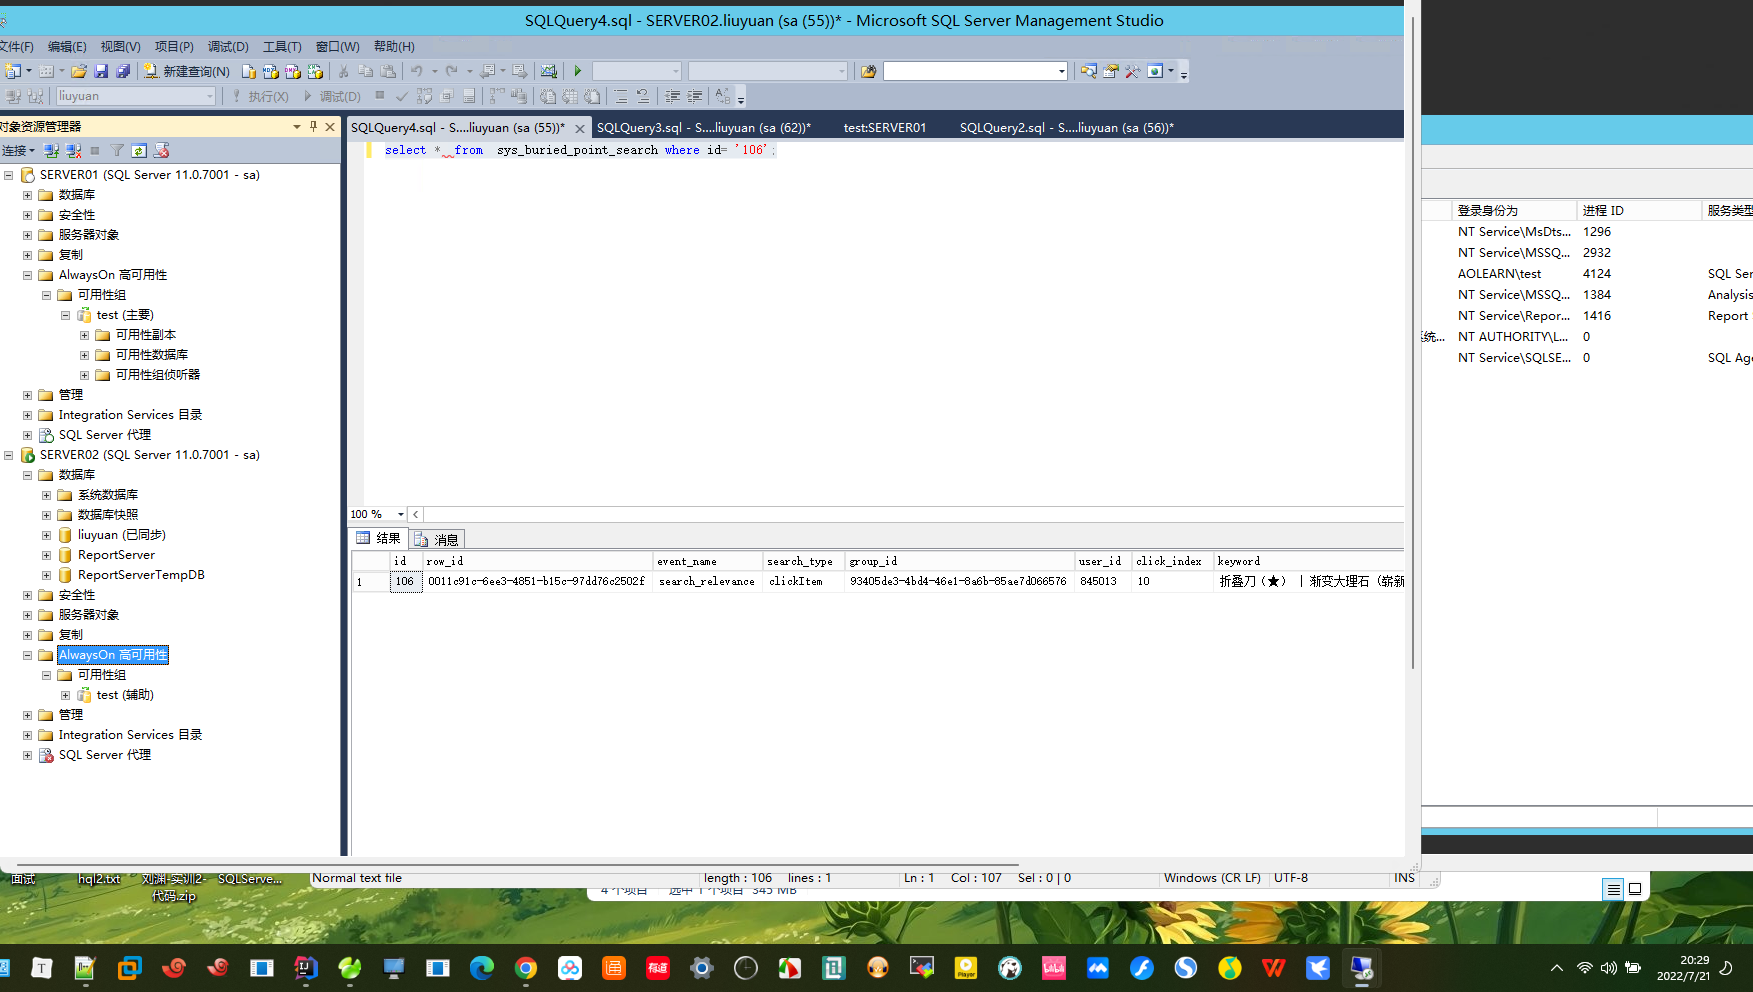Image resolution: width=1753 pixels, height=992 pixels.
Task: Click the Object Explorer filter funnel icon
Action: (117, 151)
